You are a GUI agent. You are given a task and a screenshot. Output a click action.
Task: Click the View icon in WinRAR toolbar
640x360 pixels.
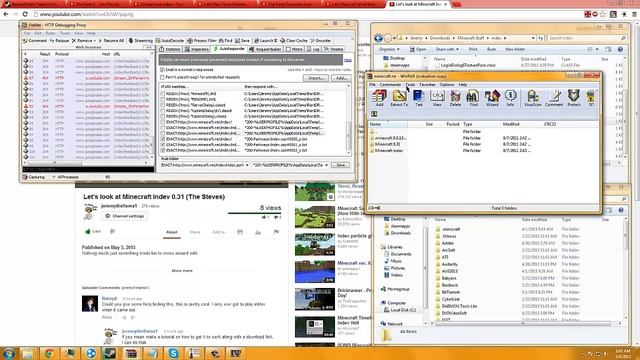pyautogui.click(x=437, y=98)
